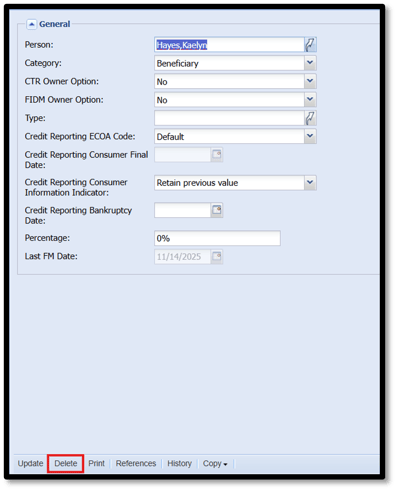This screenshot has height=491, width=397.
Task: Click the Retain previous value field
Action: pos(229,183)
